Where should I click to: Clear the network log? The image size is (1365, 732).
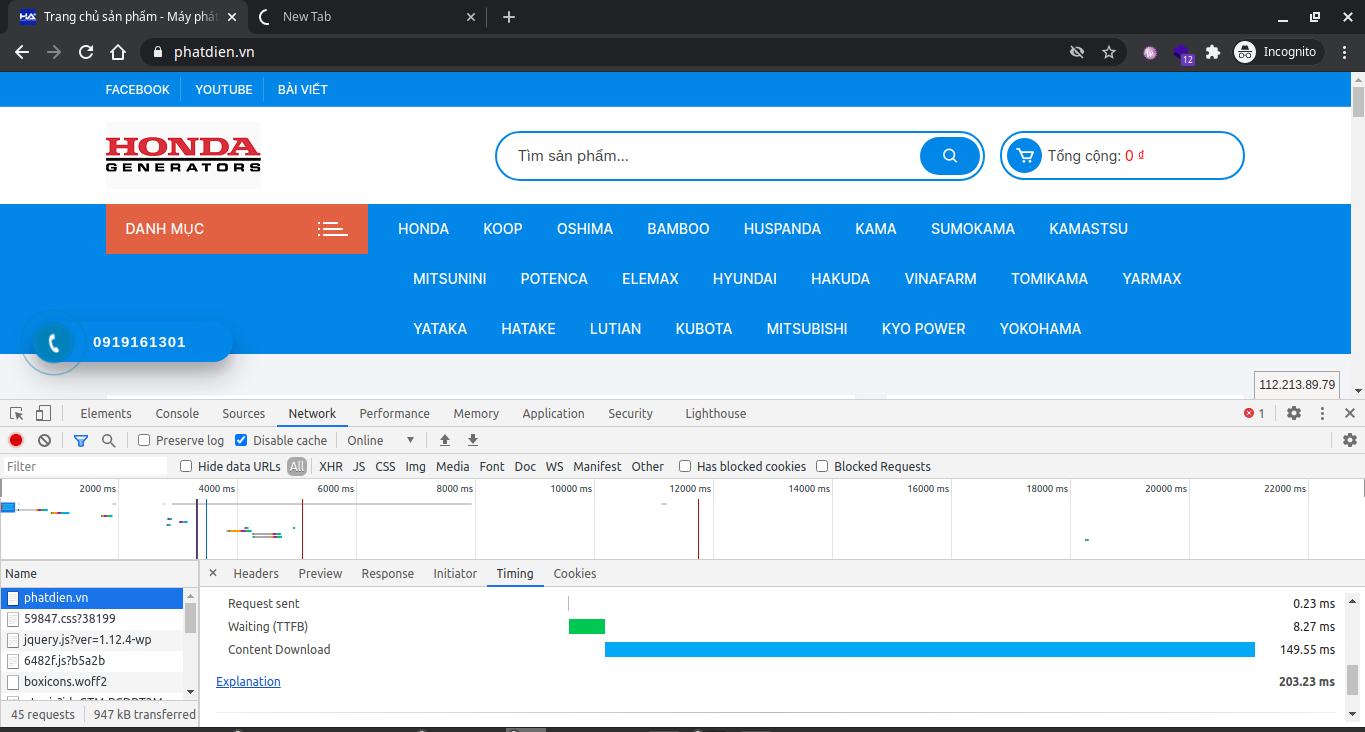44,440
